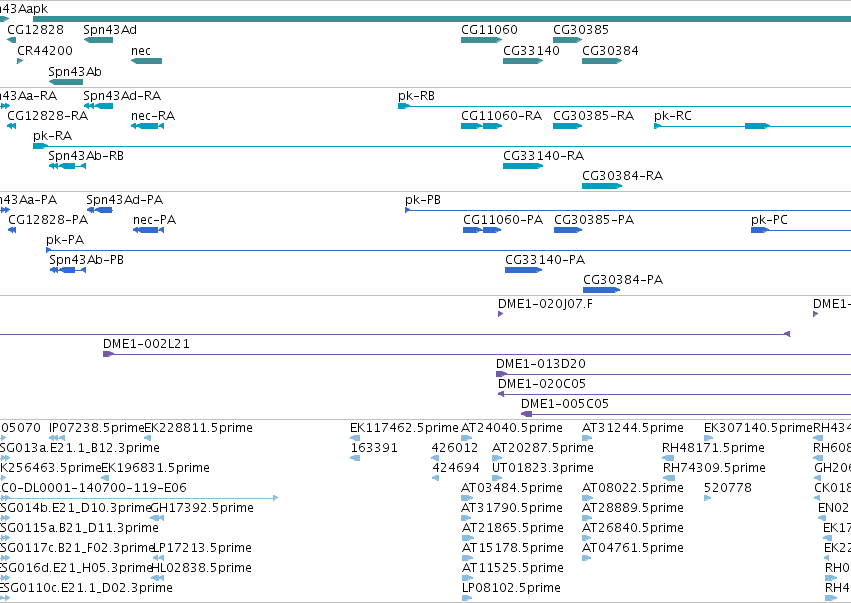Select the pk-PA protein label

tap(65, 240)
